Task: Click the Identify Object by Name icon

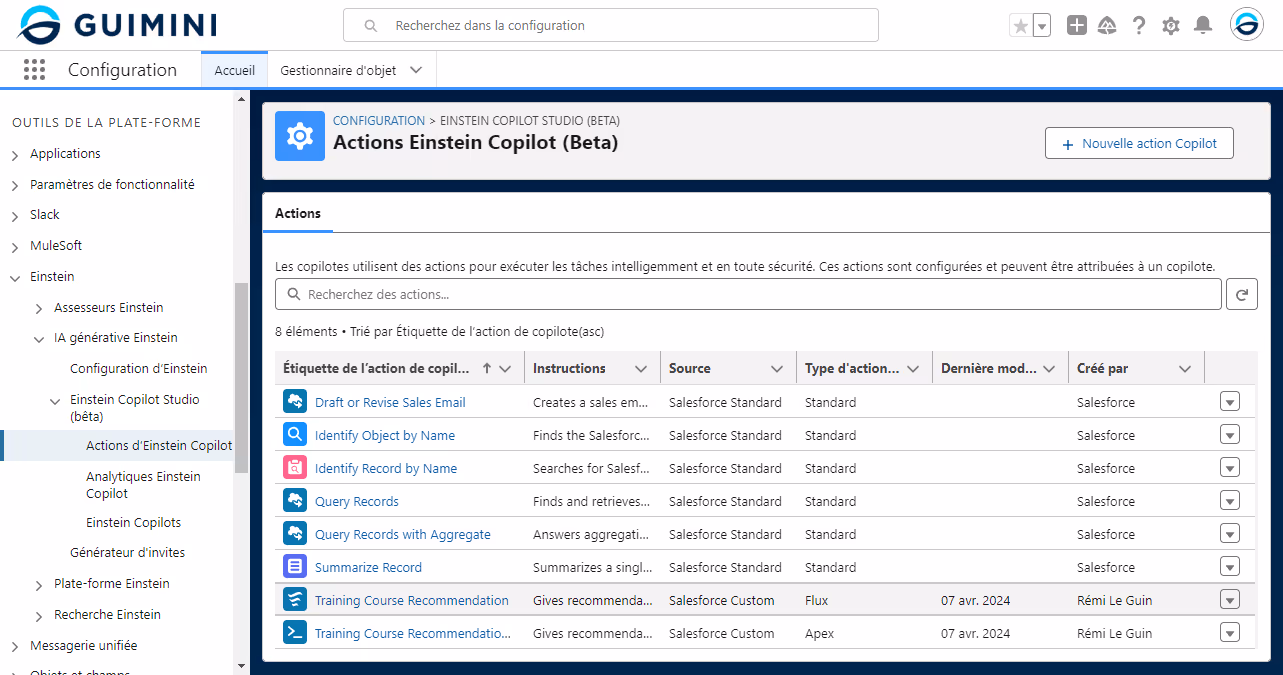Action: [294, 435]
